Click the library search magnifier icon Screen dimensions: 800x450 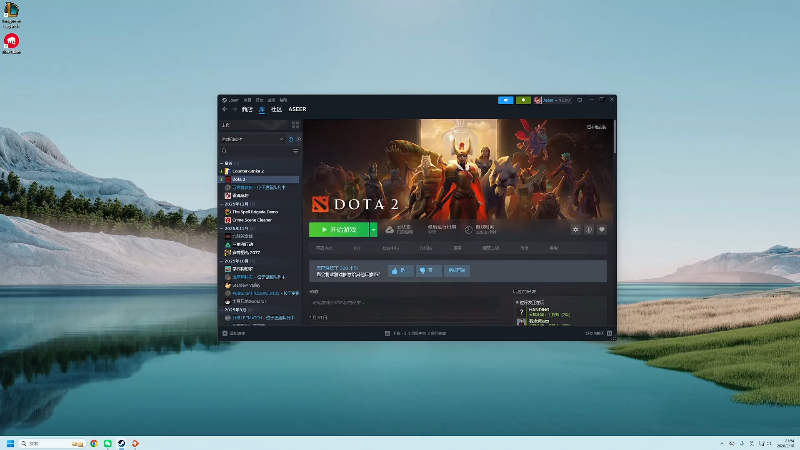[x=224, y=151]
